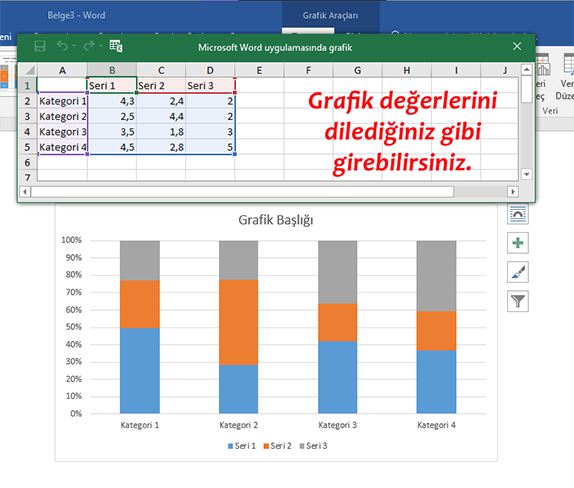Click the Save icon in chart data window
Viewport: 574px width, 488px height.
[40, 46]
